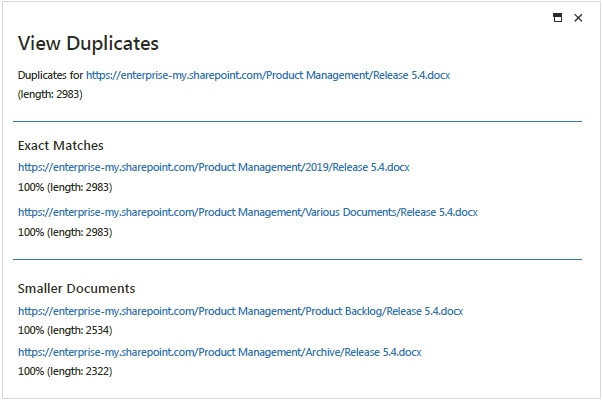Image resolution: width=603 pixels, height=401 pixels.
Task: Click the '100% (length: 2534)' text
Action: point(65,330)
